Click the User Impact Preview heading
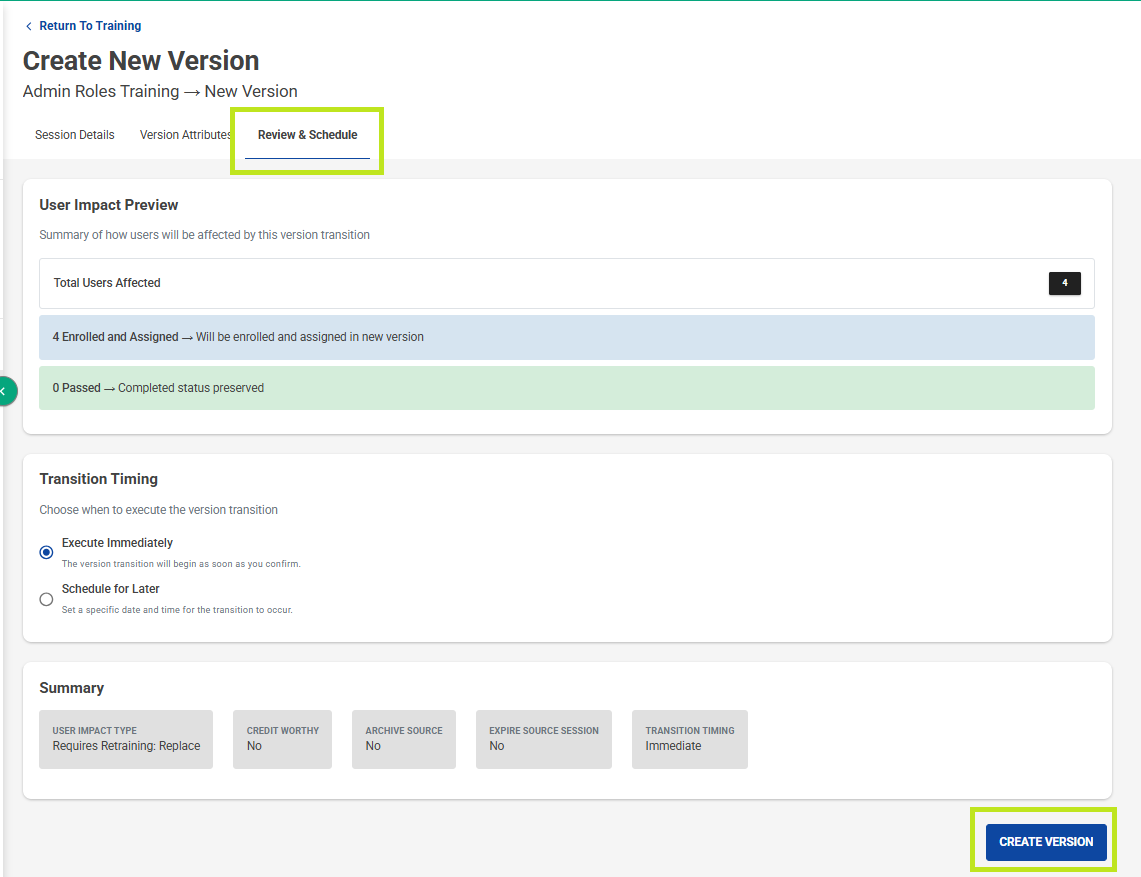1141x877 pixels. pyautogui.click(x=109, y=205)
